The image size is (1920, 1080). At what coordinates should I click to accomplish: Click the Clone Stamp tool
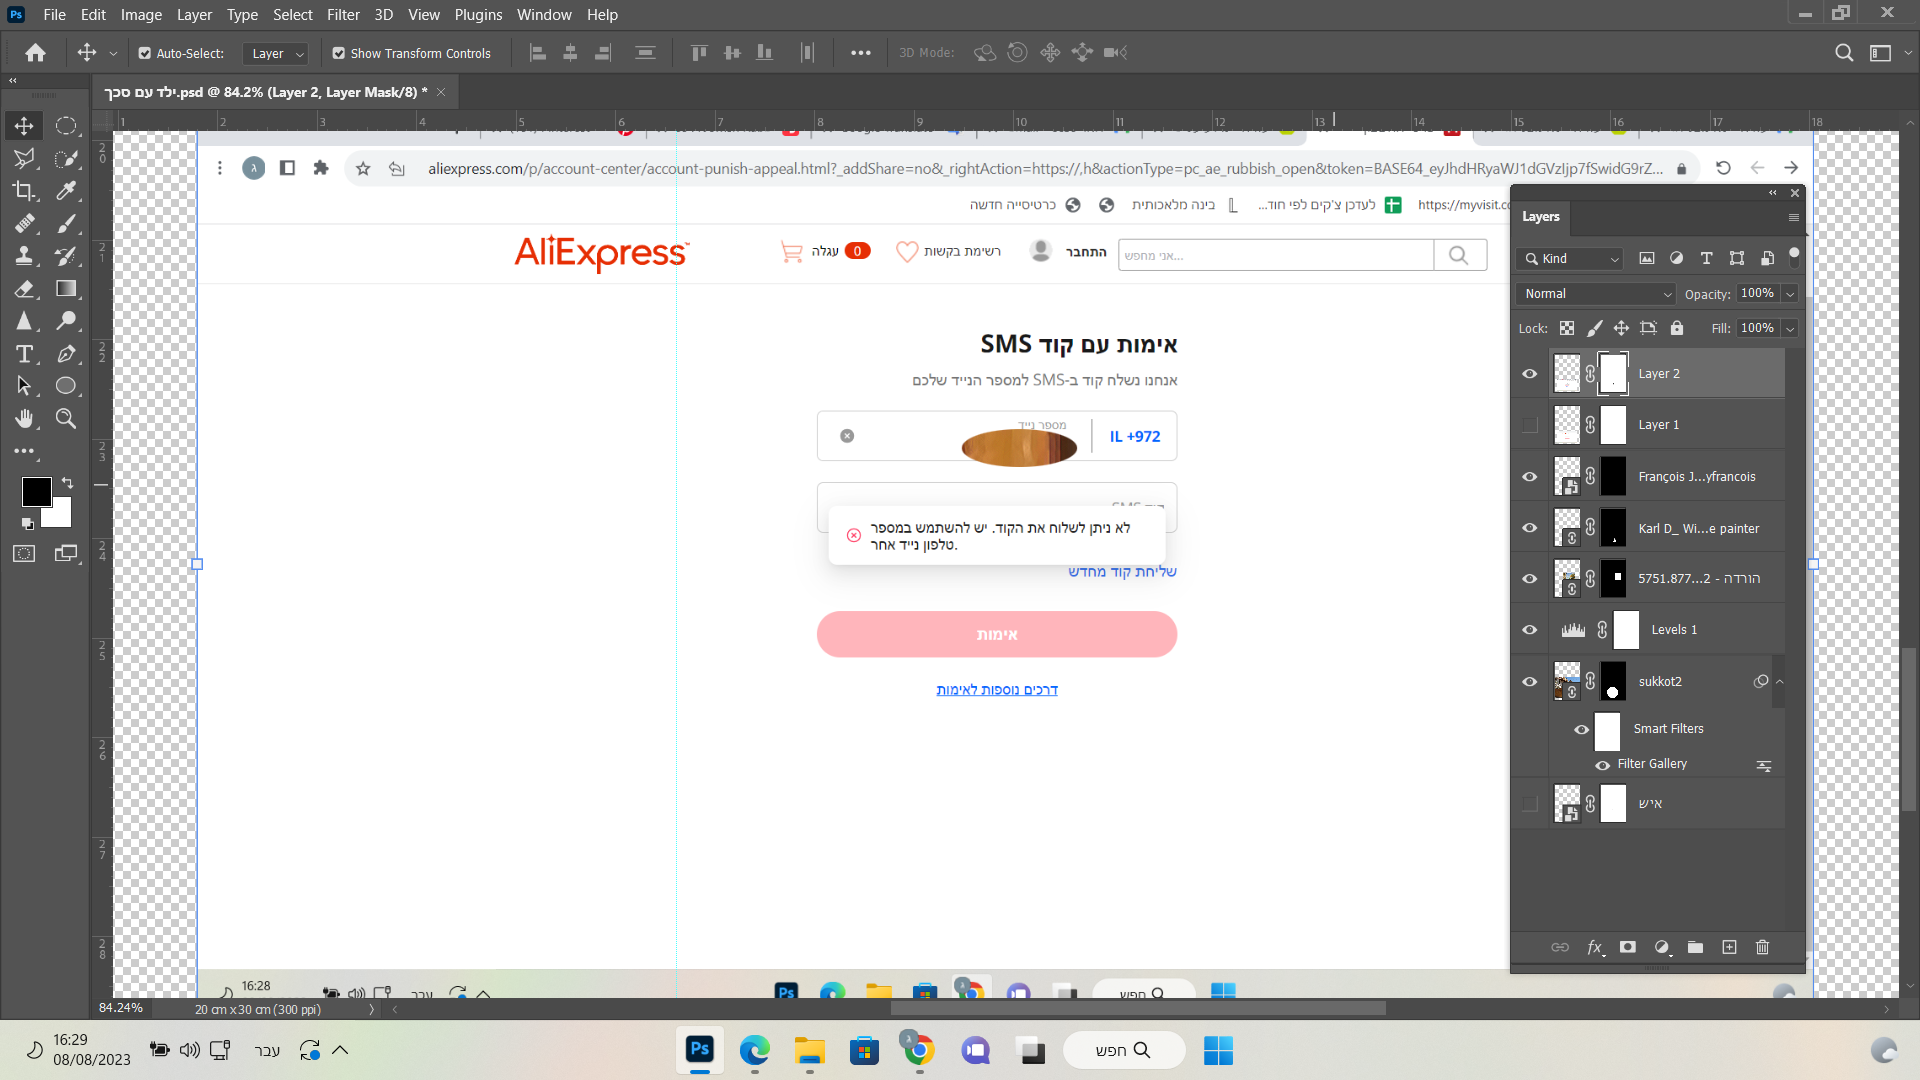pyautogui.click(x=24, y=256)
